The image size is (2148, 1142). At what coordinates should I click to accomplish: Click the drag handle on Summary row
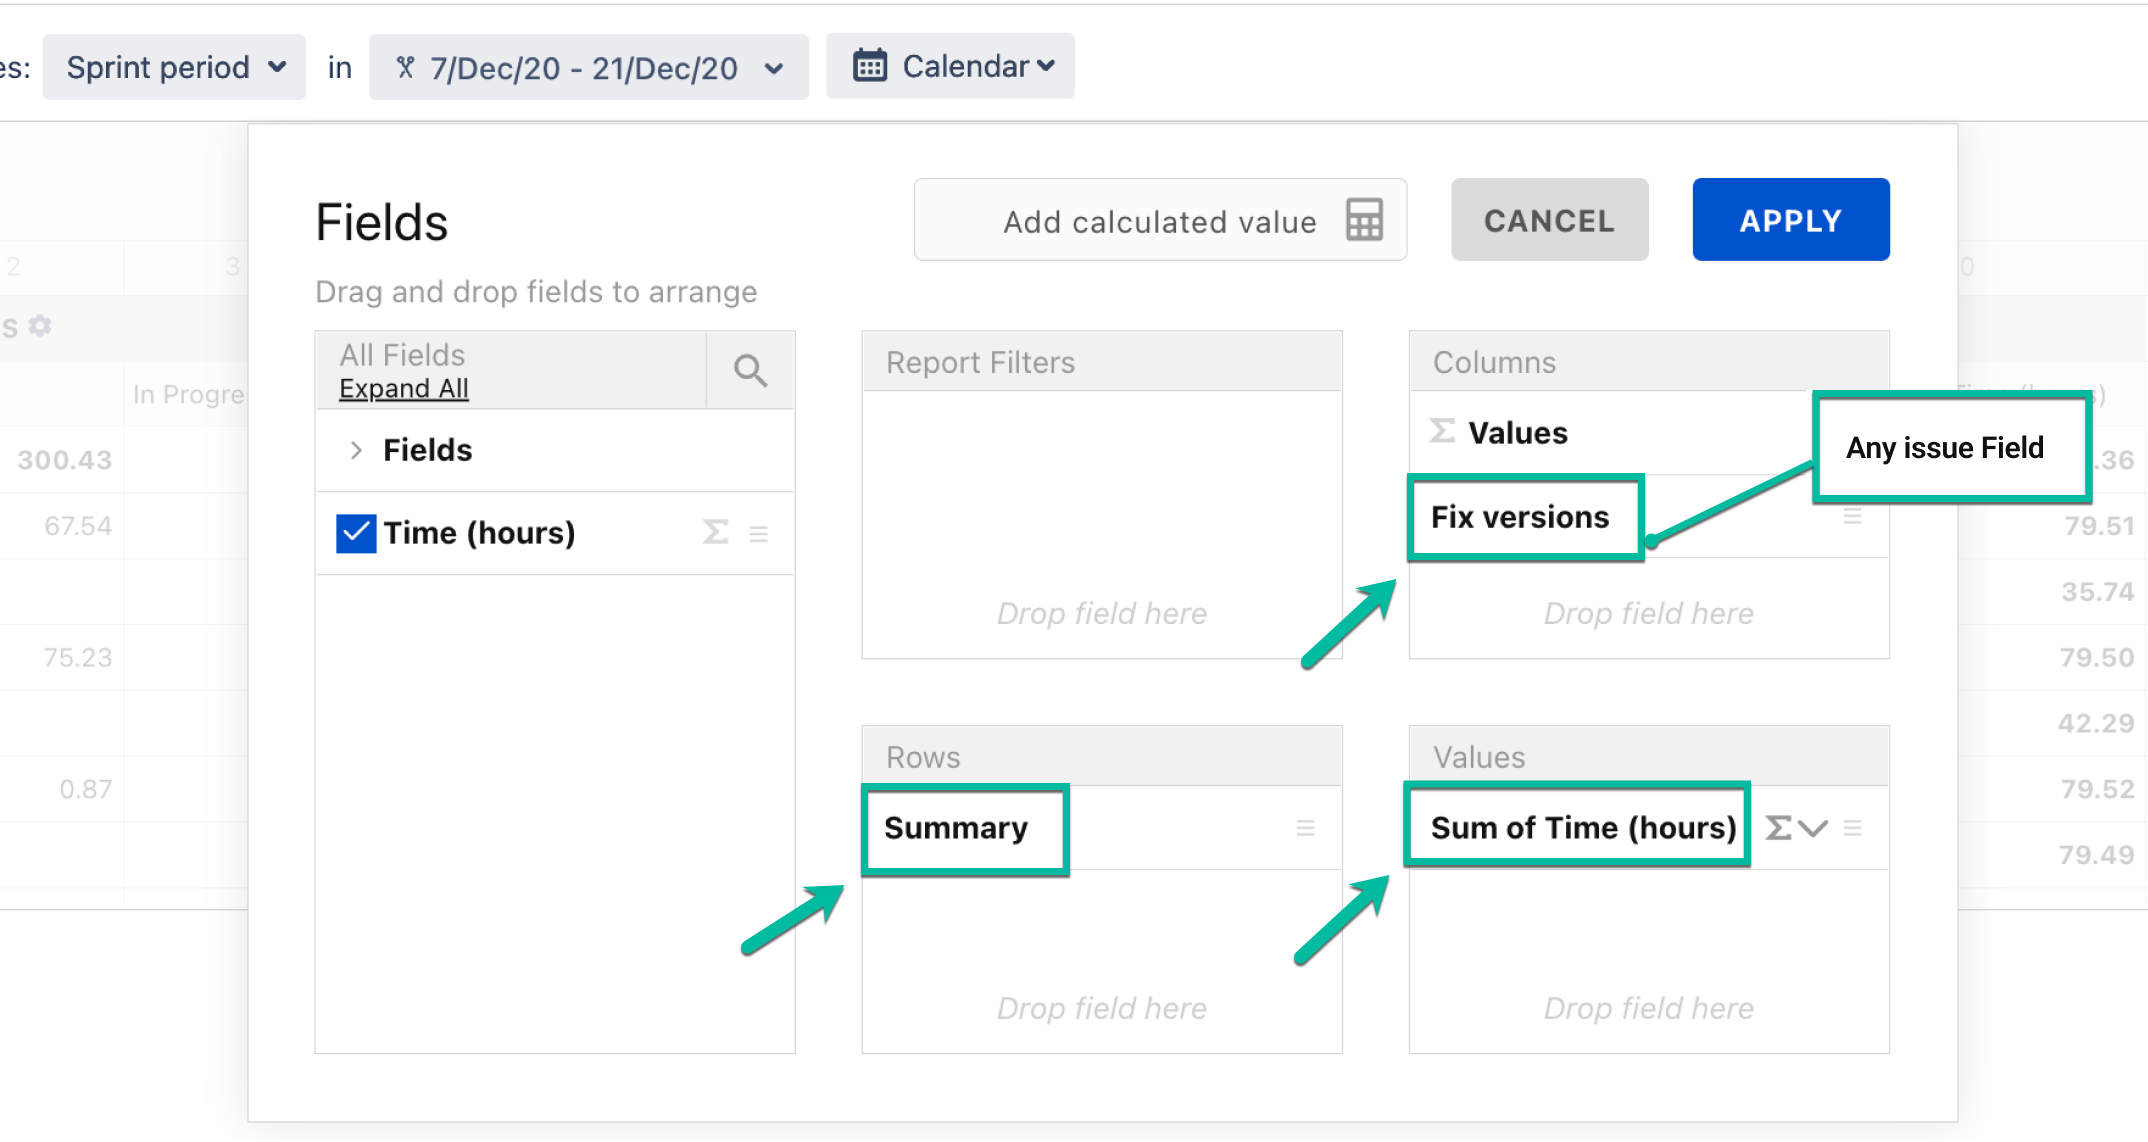[x=1305, y=828]
